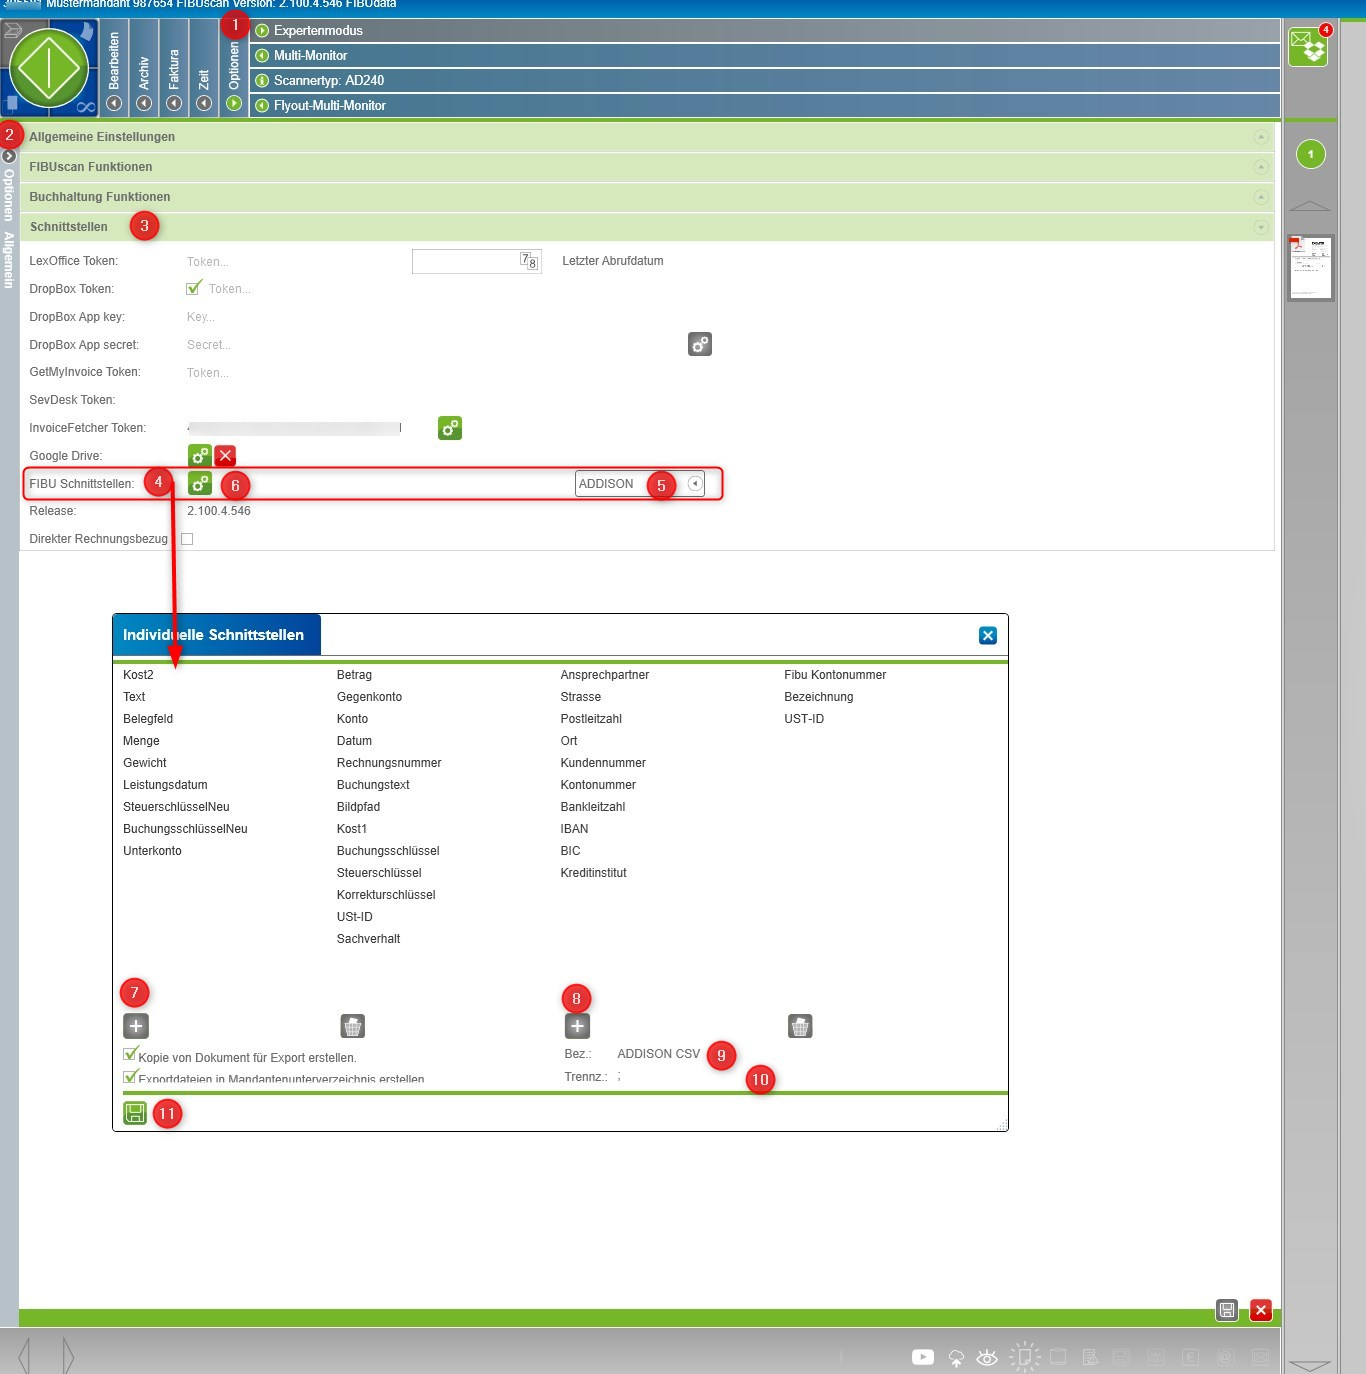The image size is (1366, 1374).
Task: Save individual interface with green disk icon
Action: coord(135,1113)
